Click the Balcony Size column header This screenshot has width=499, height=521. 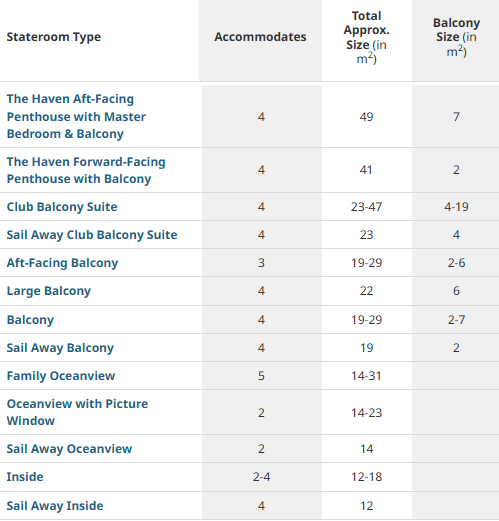point(456,37)
